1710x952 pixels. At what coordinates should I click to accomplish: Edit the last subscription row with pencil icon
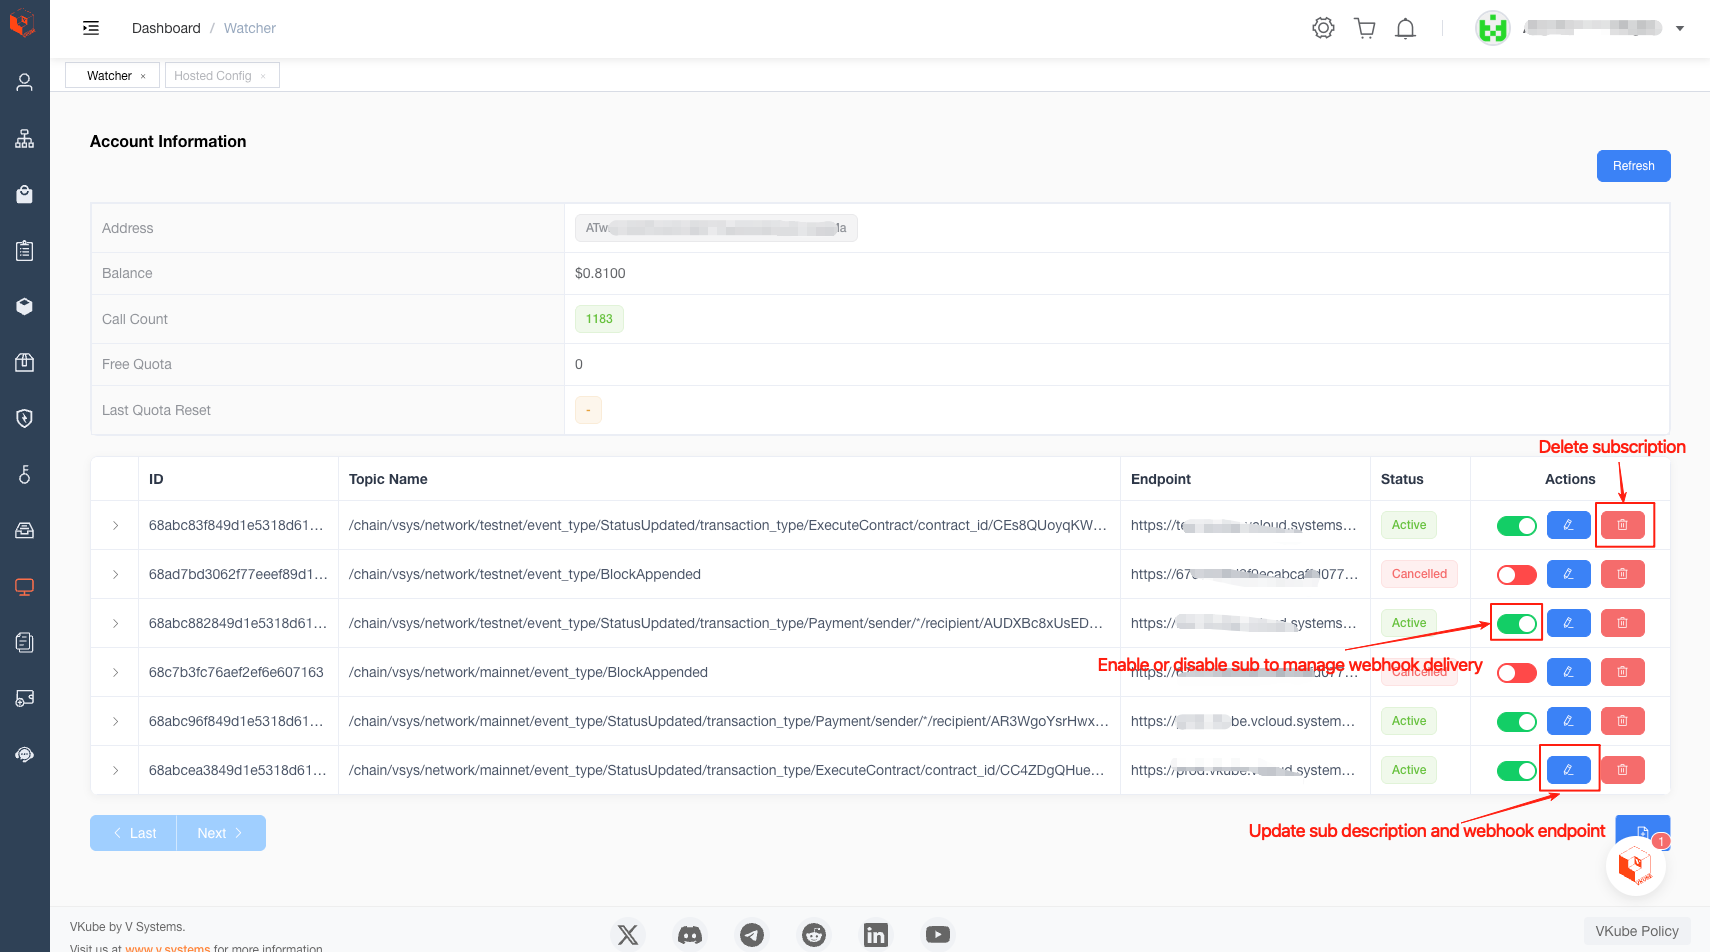click(x=1568, y=770)
